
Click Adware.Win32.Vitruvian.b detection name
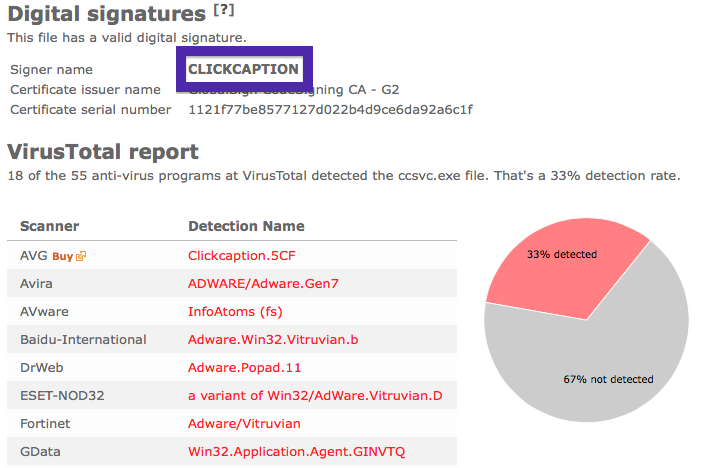pos(273,340)
